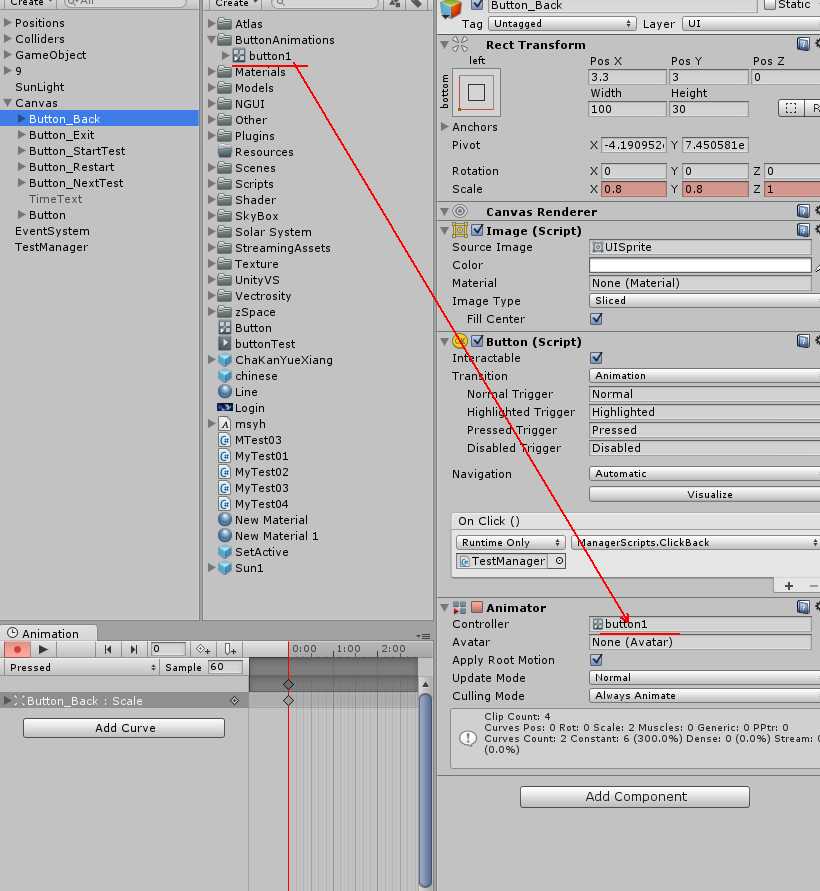Click the MTest03 script icon
820x891 pixels.
[x=225, y=440]
